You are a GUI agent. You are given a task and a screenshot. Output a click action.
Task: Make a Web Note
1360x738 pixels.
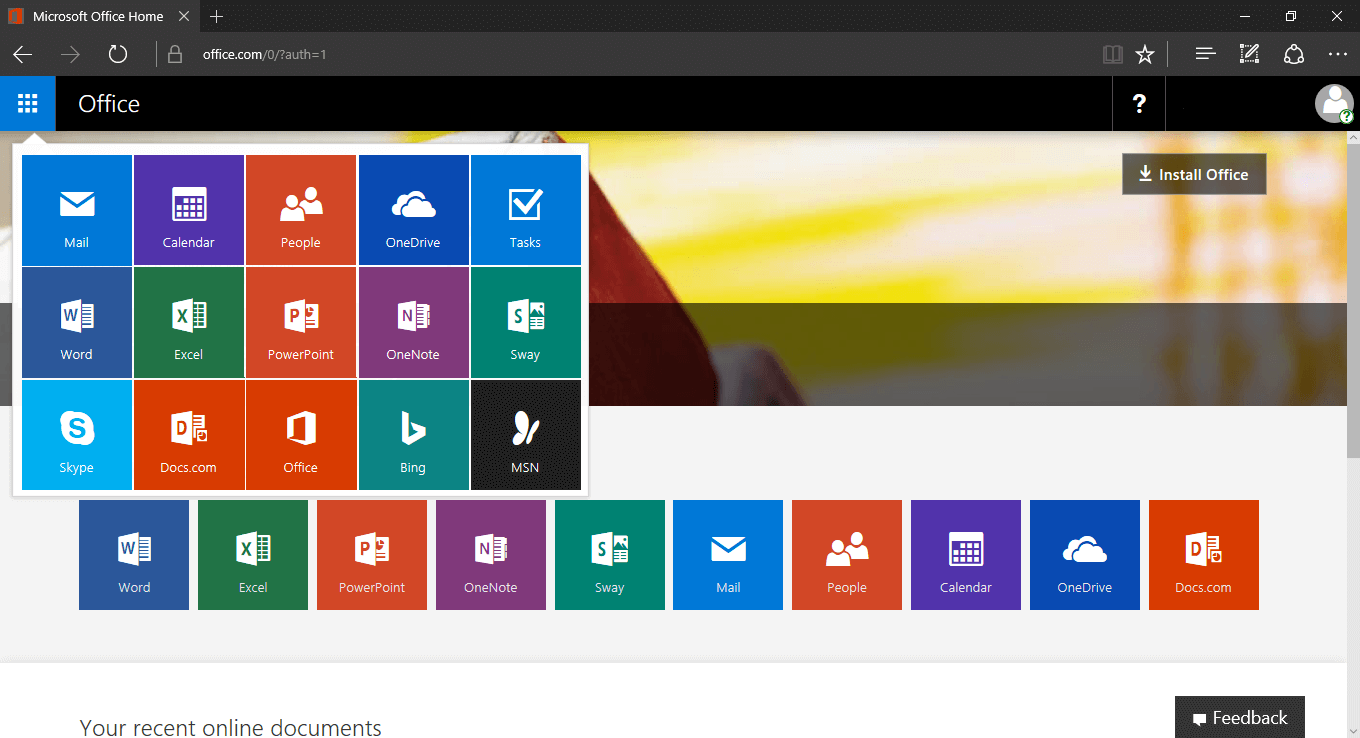[1249, 54]
